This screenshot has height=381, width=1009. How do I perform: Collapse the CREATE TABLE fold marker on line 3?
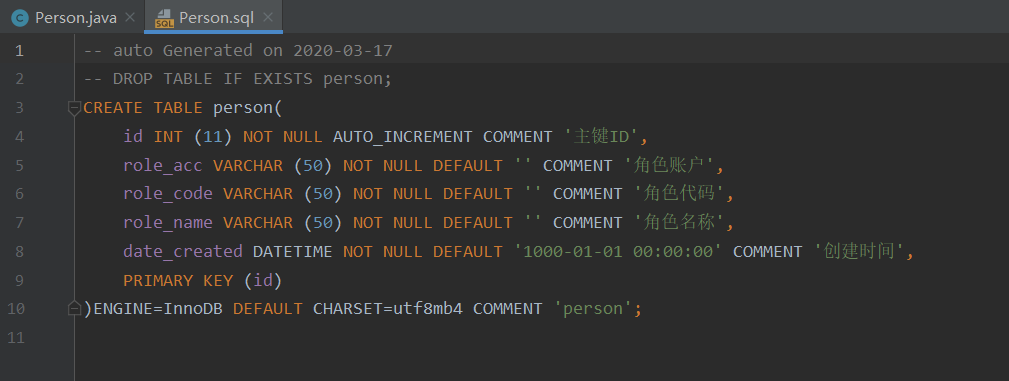coord(75,108)
